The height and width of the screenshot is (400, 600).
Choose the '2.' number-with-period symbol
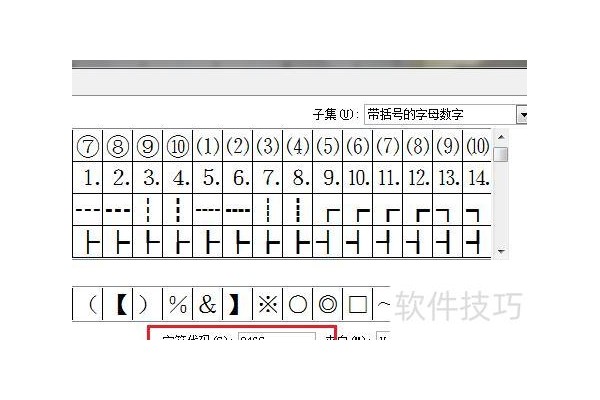(x=117, y=178)
